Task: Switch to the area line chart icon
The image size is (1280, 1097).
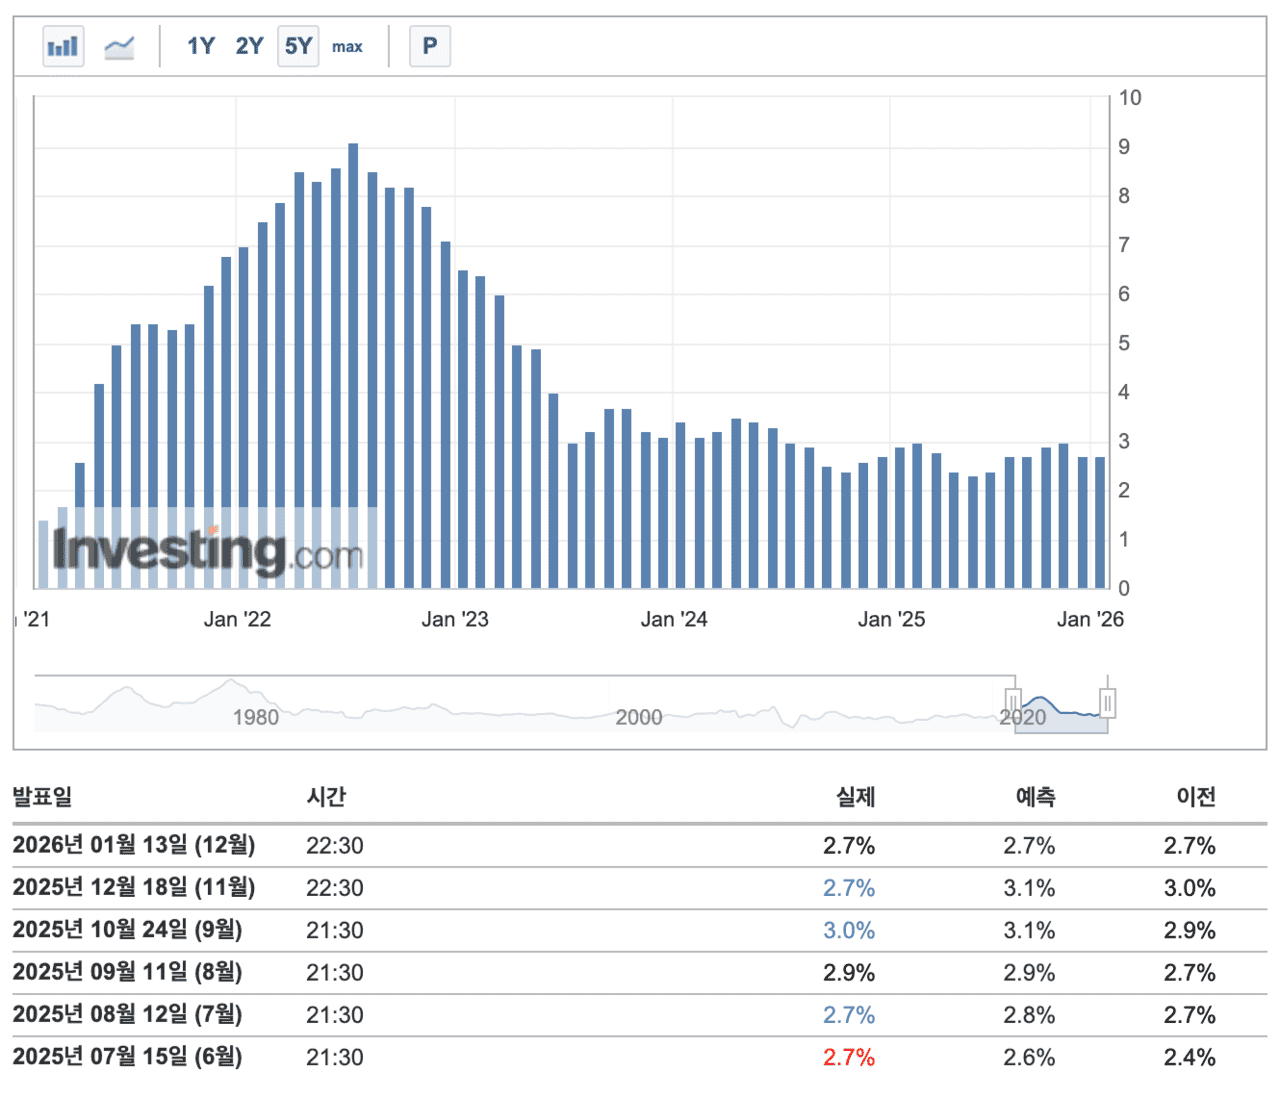Action: point(118,45)
